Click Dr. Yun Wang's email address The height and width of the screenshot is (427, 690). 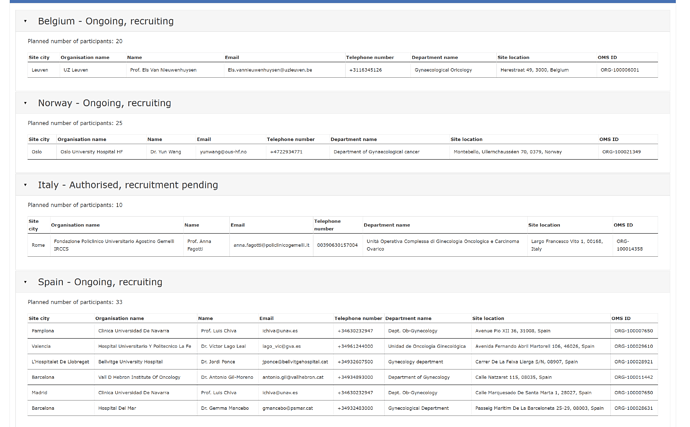[x=223, y=152]
